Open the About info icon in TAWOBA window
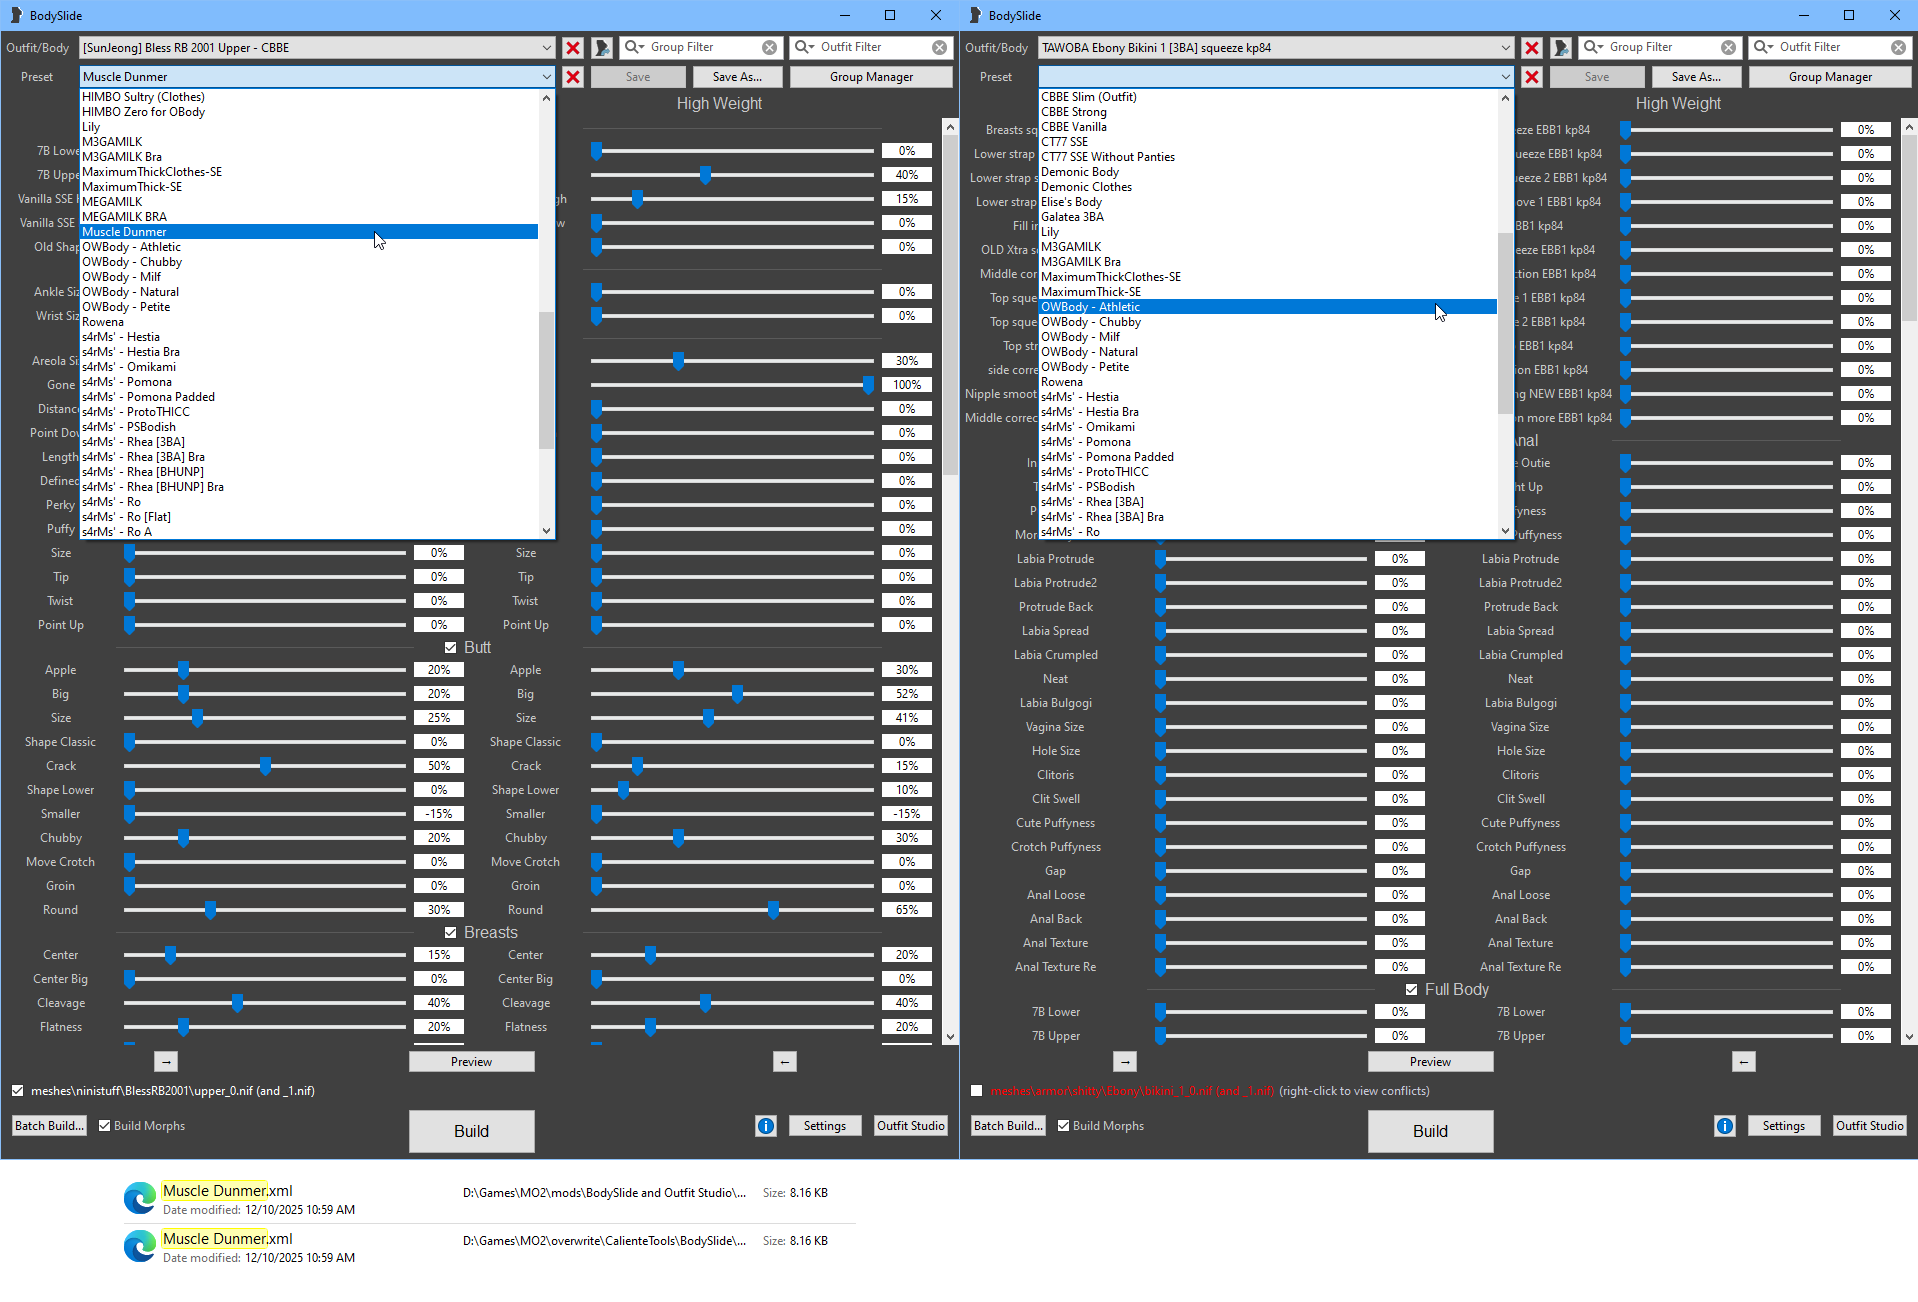The width and height of the screenshot is (1918, 1302). click(x=1725, y=1126)
